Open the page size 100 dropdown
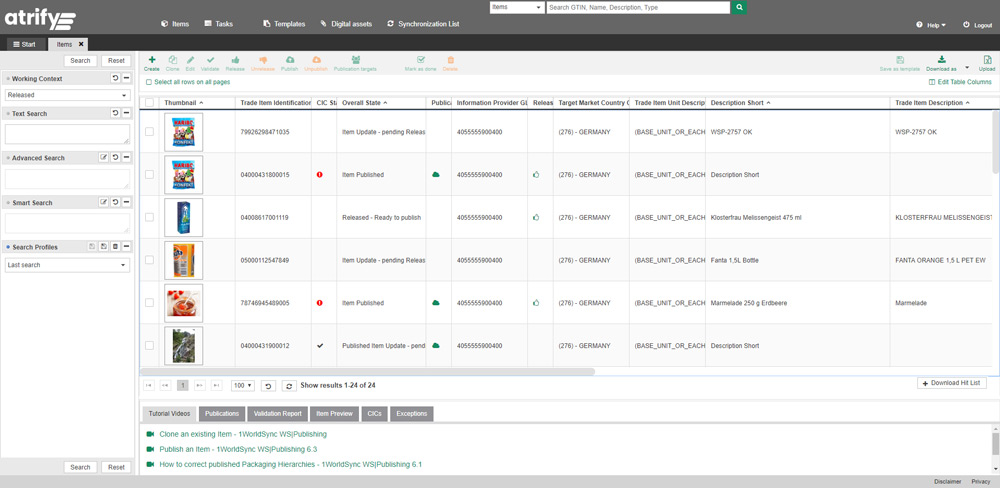The image size is (1000, 488). point(242,385)
